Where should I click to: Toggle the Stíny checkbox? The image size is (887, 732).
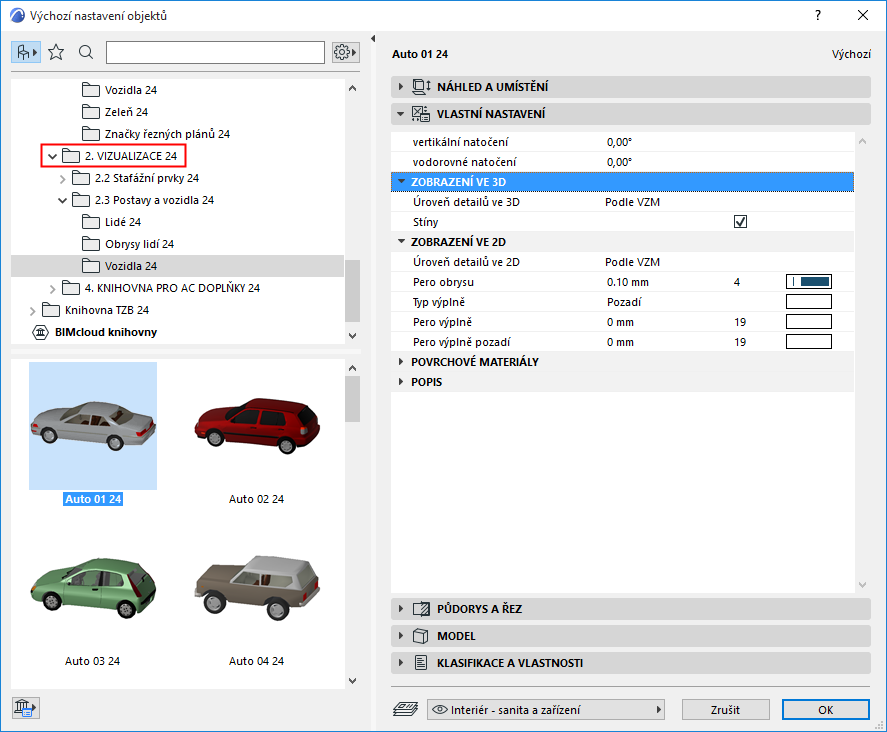[740, 222]
